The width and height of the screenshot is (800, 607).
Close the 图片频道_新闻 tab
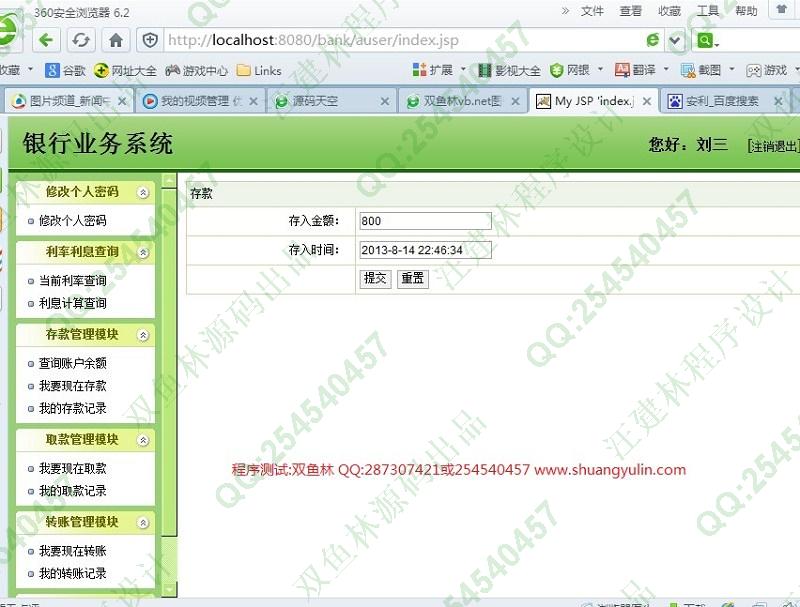pos(122,102)
